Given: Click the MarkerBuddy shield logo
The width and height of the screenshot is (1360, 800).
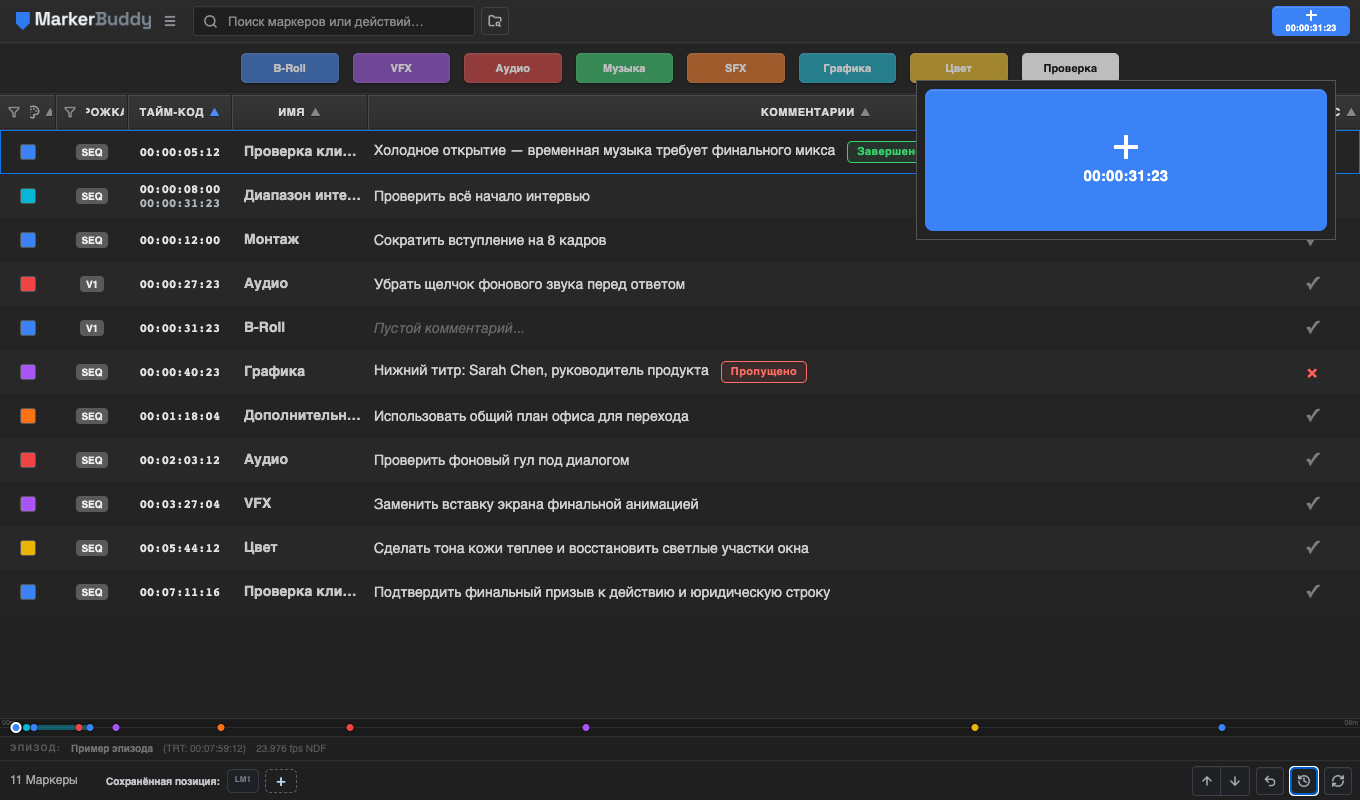Looking at the screenshot, I should pyautogui.click(x=22, y=20).
